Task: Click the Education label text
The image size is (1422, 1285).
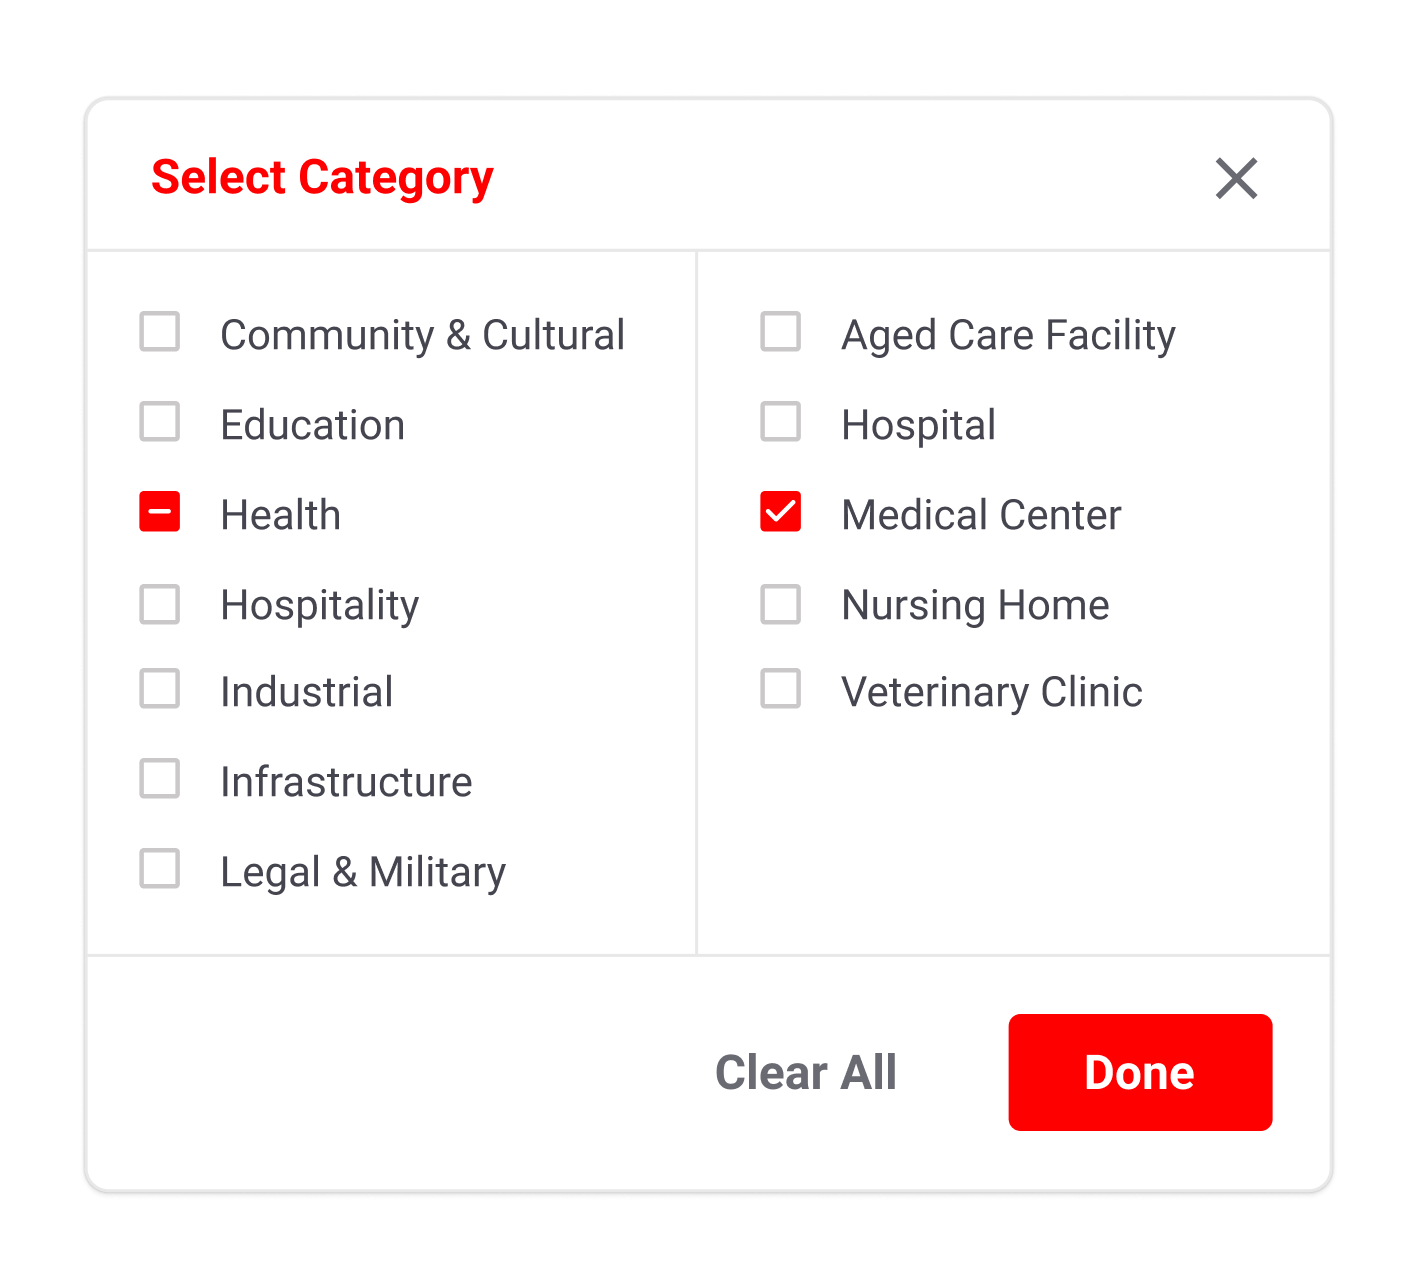Action: coord(313,423)
